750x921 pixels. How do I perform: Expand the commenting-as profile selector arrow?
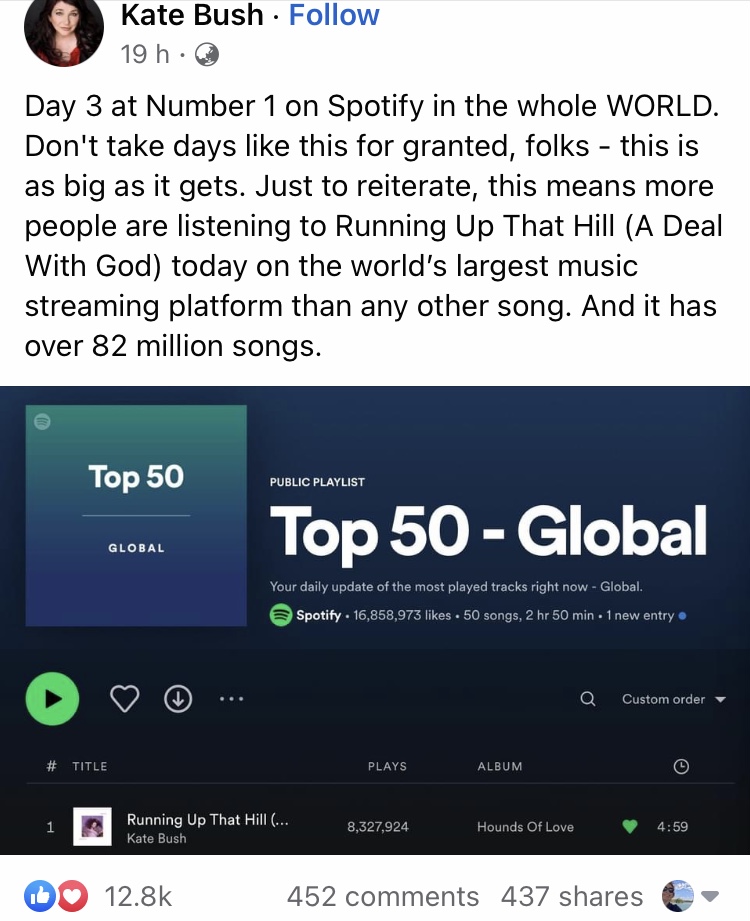point(712,896)
